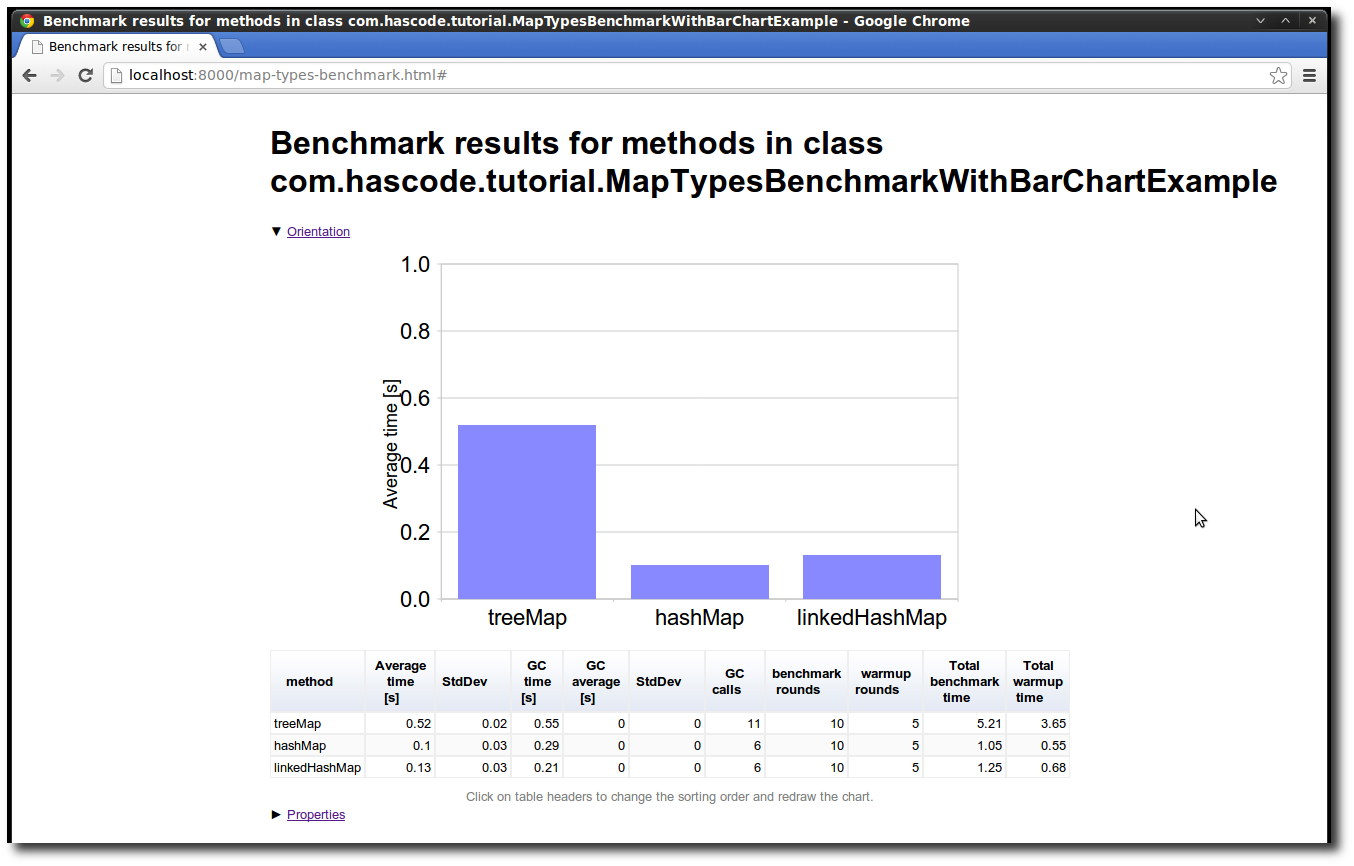This screenshot has height=866, width=1354.
Task: Sort table by method column header
Action: point(310,682)
